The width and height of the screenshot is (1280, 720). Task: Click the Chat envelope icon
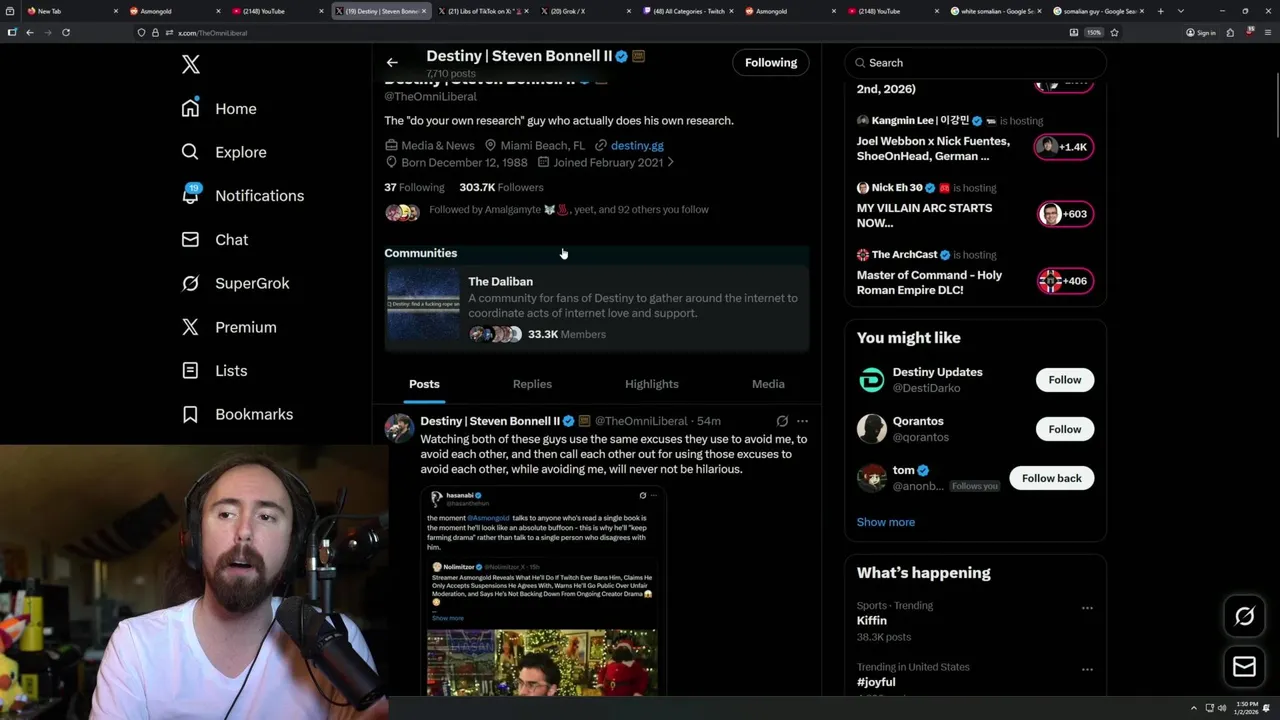pos(190,239)
